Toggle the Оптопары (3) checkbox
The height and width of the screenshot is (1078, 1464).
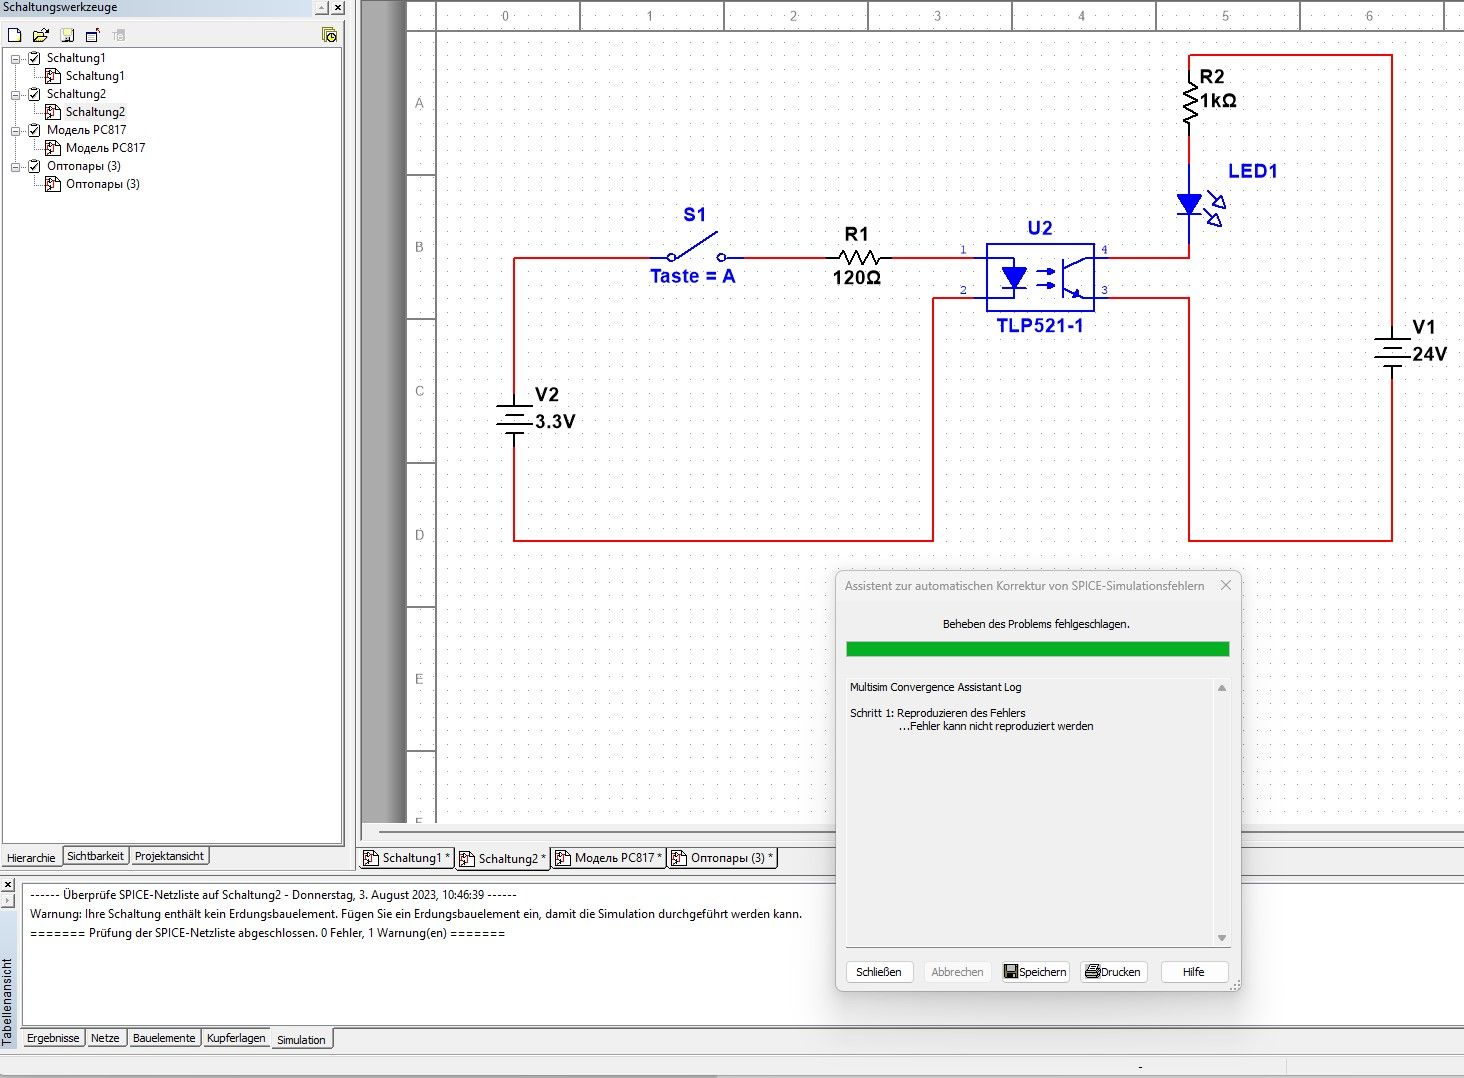tap(33, 165)
